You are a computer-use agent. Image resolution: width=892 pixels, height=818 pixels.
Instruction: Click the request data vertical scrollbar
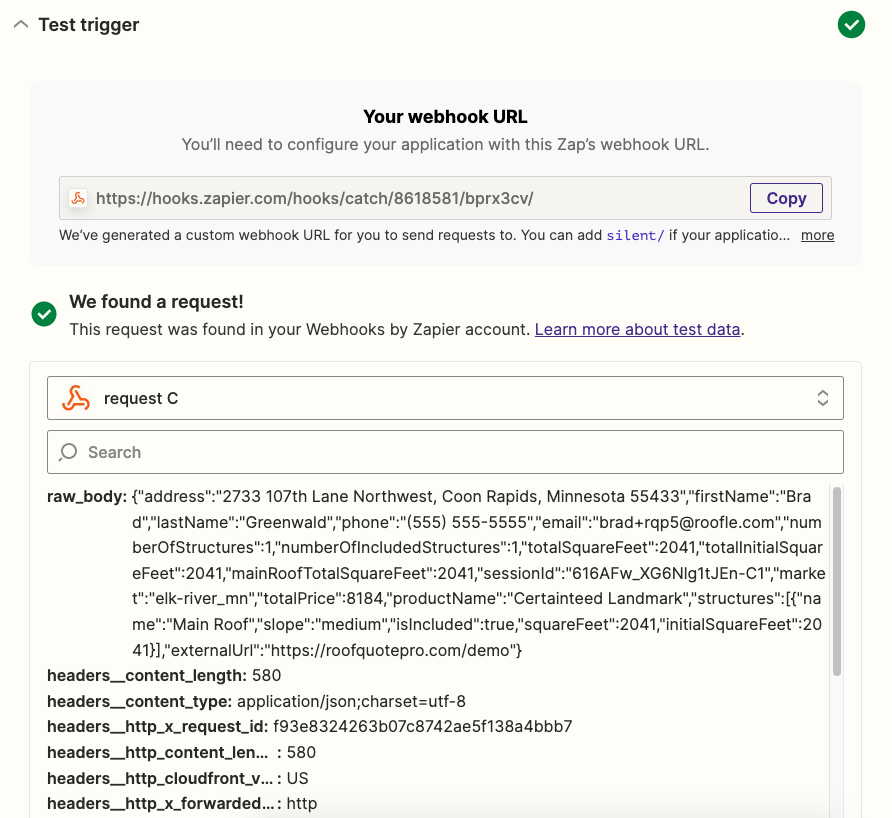pos(836,581)
